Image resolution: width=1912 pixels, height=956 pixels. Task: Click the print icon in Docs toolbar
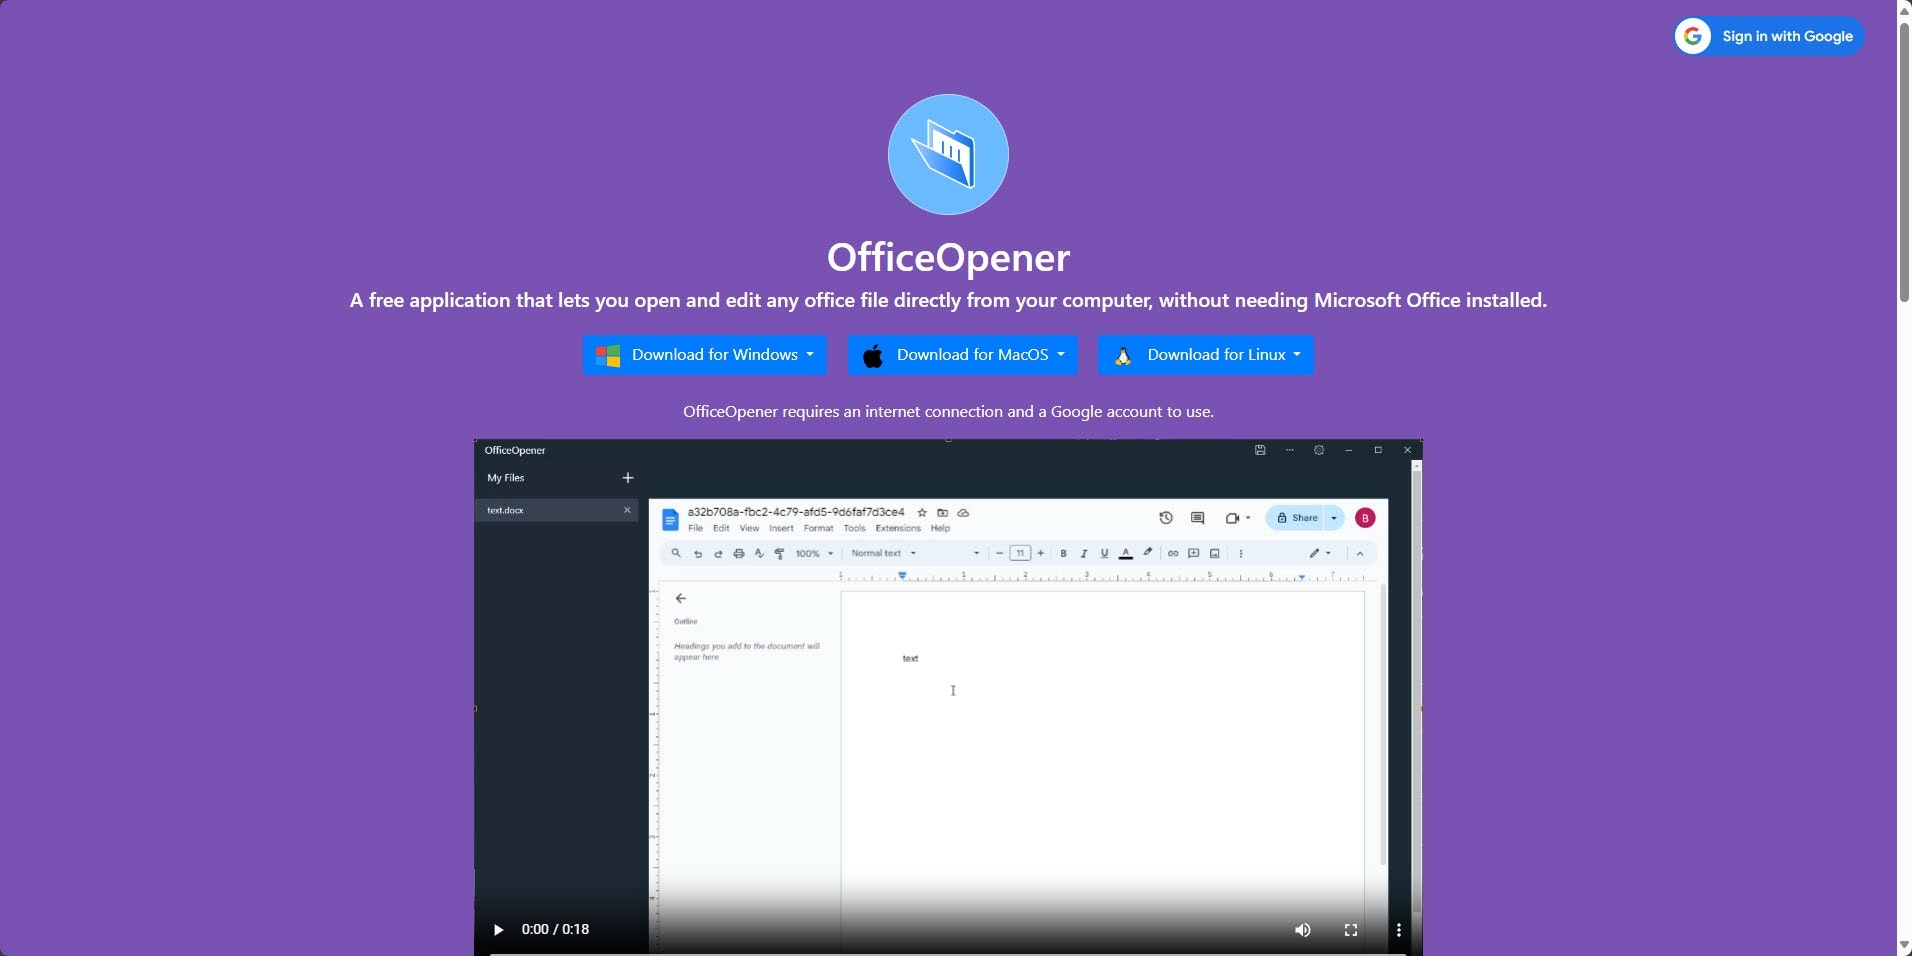click(739, 553)
